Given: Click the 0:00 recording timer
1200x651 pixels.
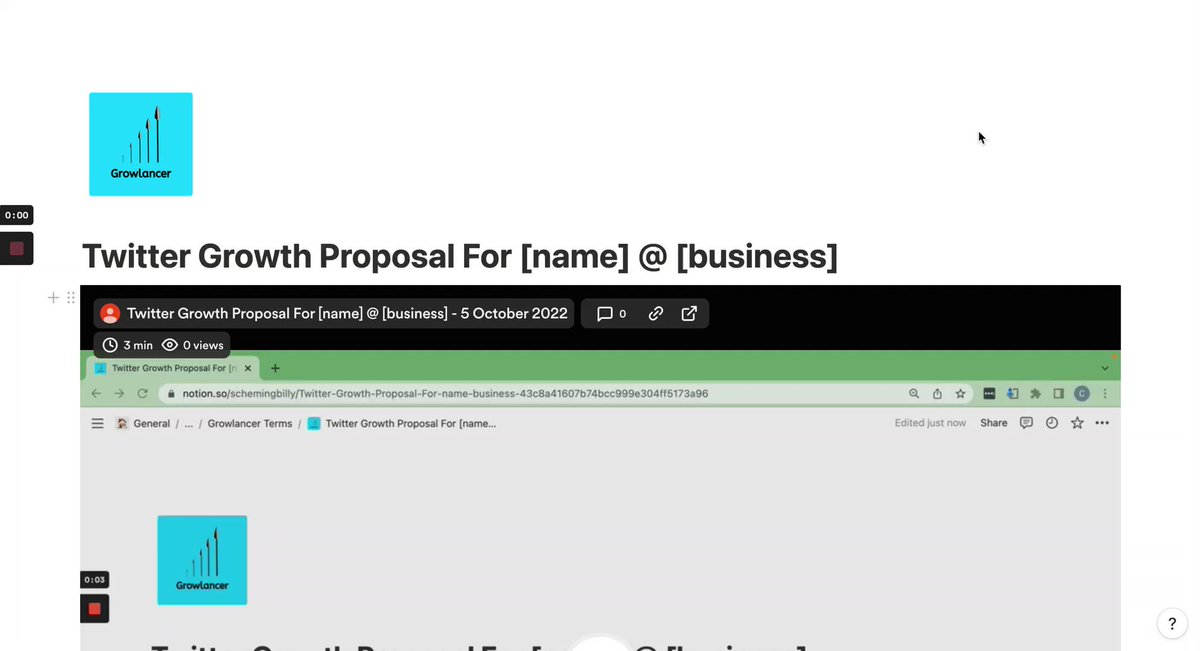Looking at the screenshot, I should (x=16, y=215).
